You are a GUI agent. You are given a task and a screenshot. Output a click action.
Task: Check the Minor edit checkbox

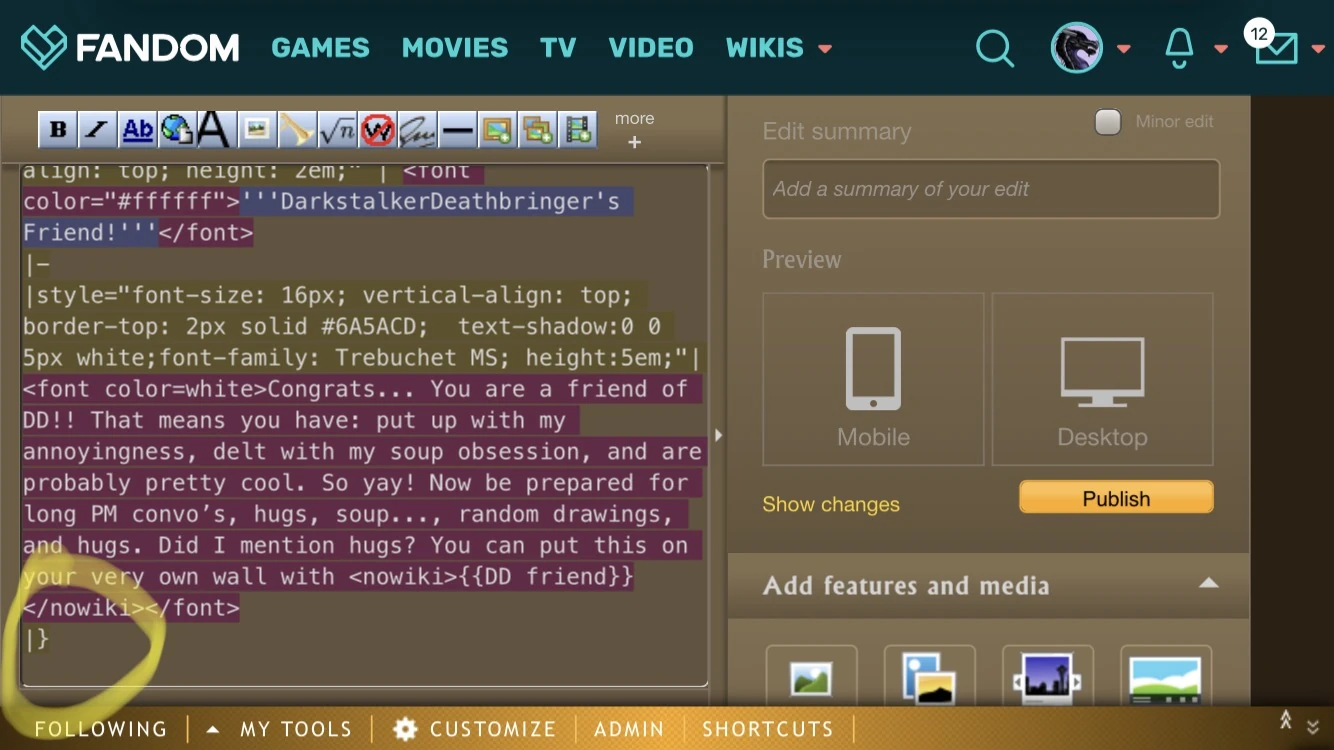pyautogui.click(x=1107, y=122)
